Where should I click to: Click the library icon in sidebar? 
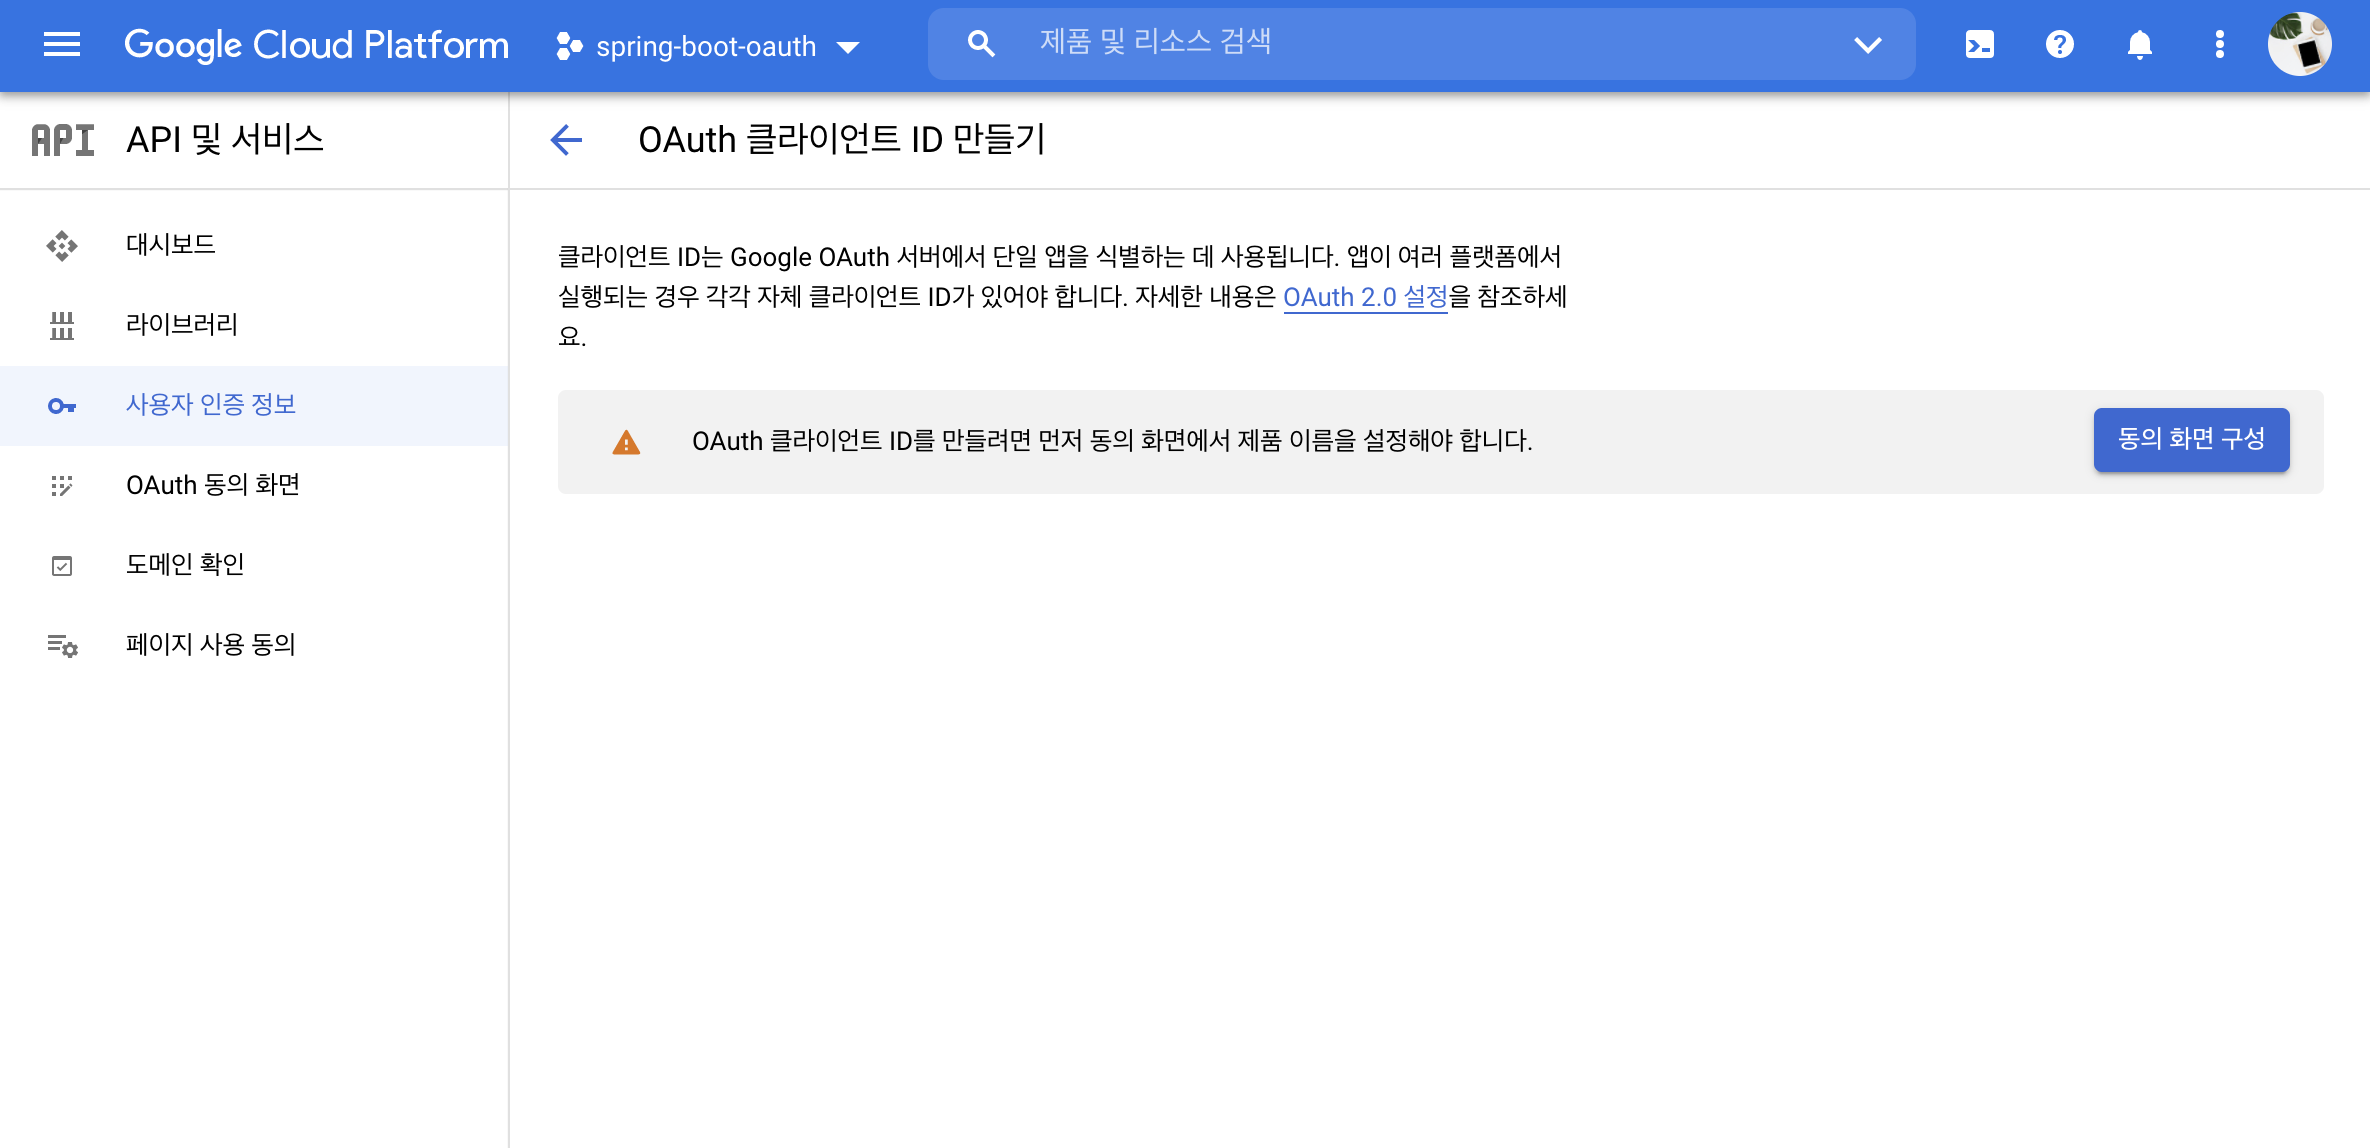(62, 325)
